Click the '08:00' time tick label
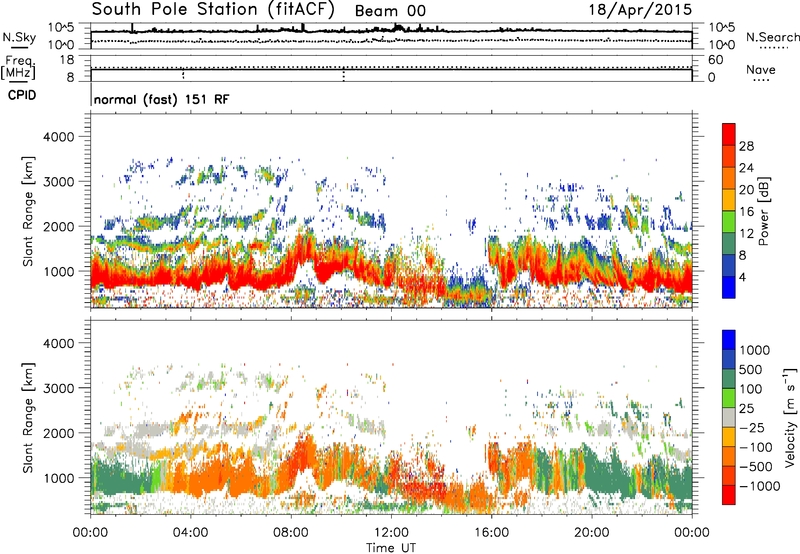Screen dimensions: 800x554 (291, 533)
